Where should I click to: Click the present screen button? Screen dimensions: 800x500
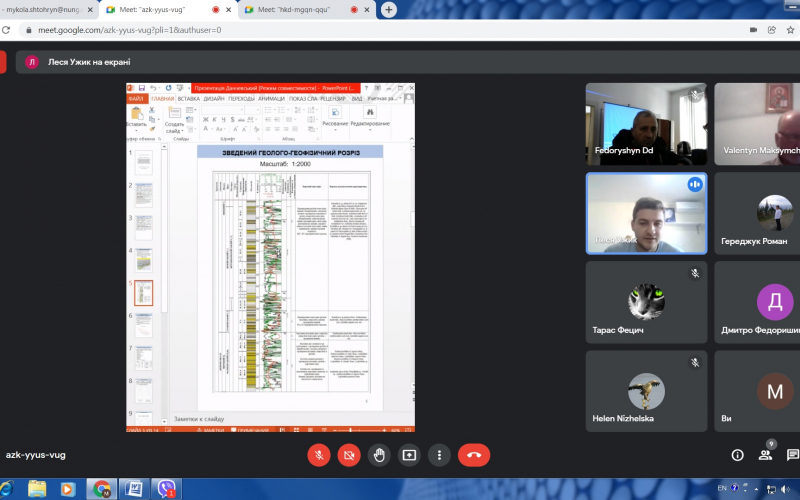(409, 455)
